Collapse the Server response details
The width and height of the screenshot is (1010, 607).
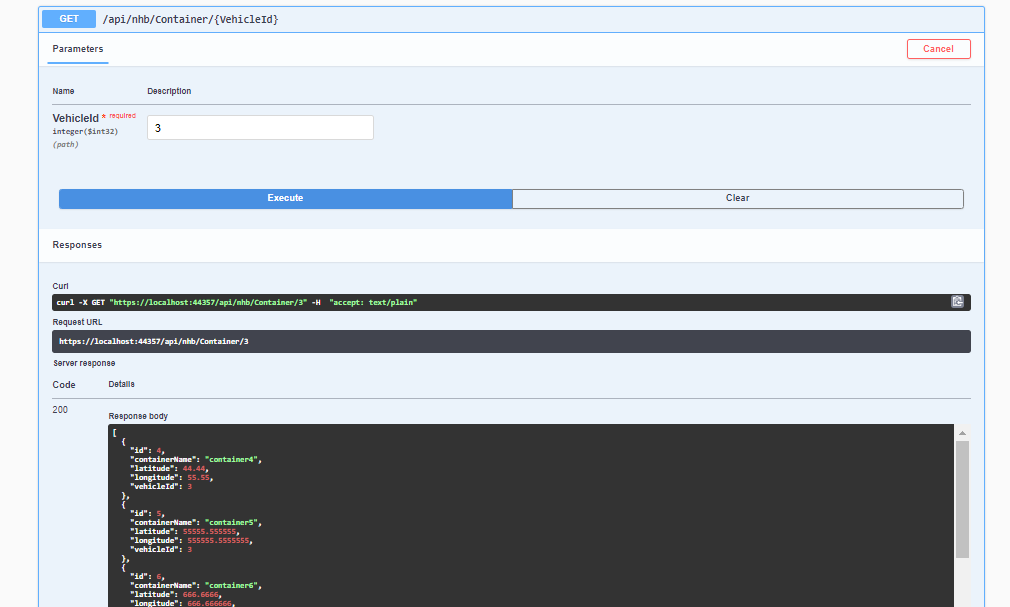85,362
